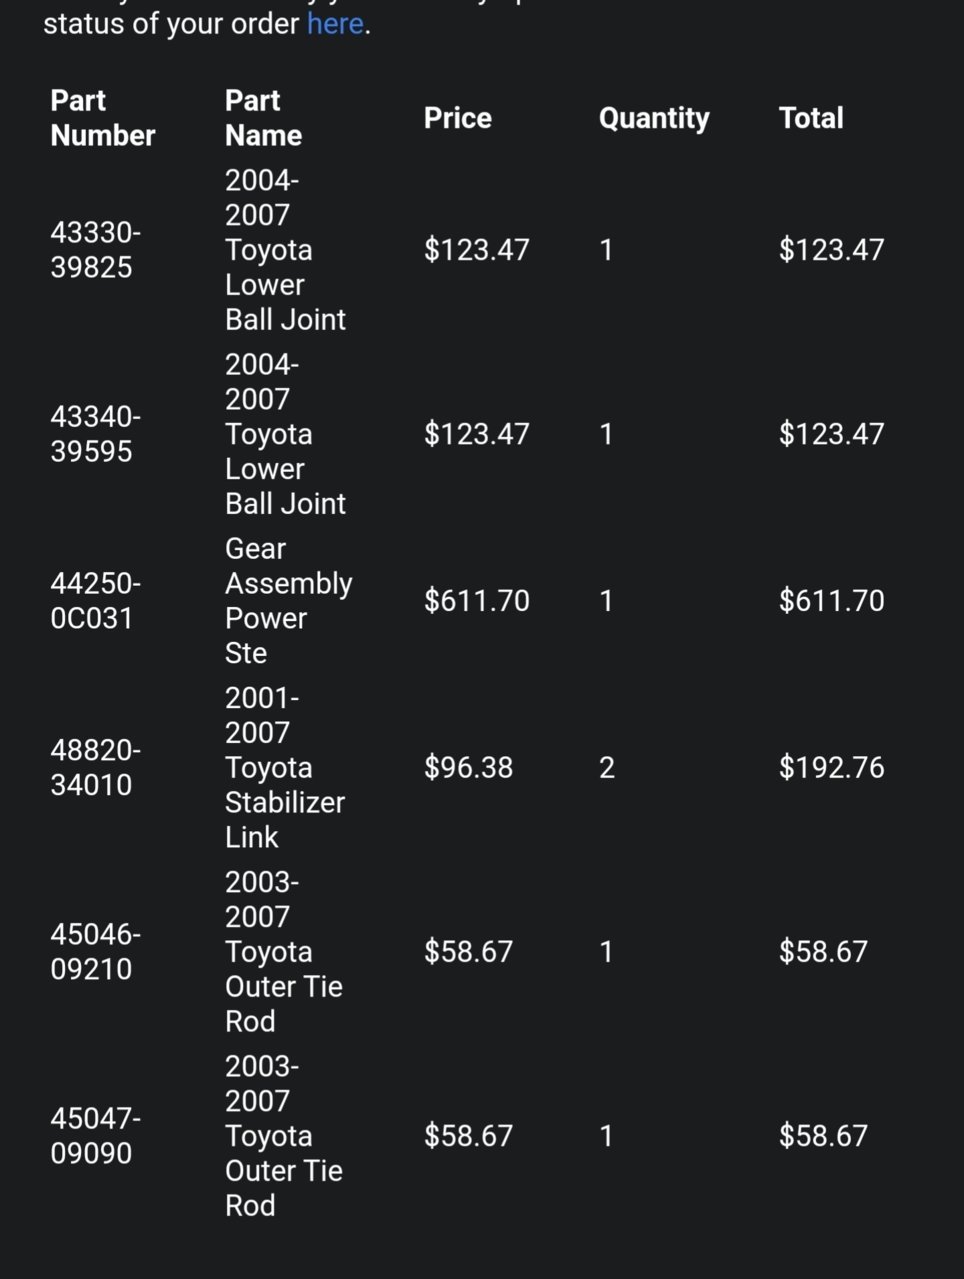Image resolution: width=964 pixels, height=1279 pixels.
Task: Click the $611.70 price cell
Action: coord(477,601)
